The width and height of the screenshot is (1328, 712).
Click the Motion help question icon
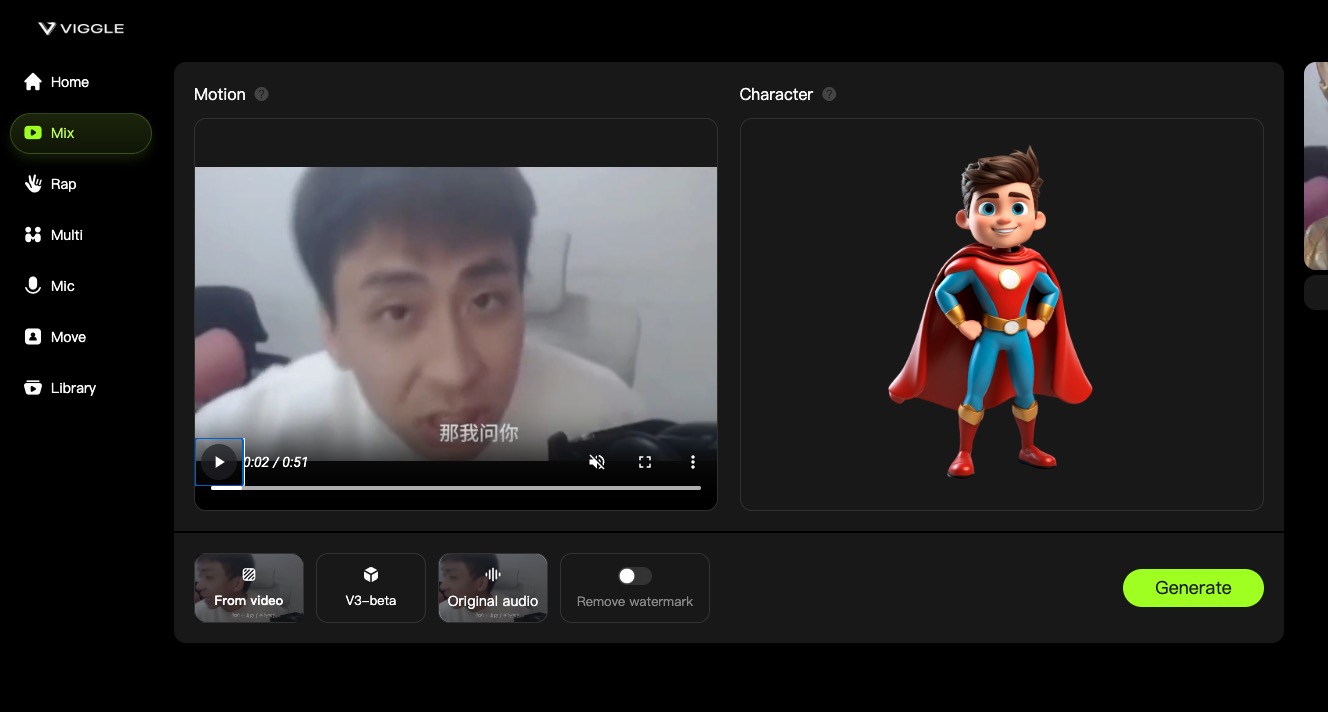pyautogui.click(x=261, y=94)
